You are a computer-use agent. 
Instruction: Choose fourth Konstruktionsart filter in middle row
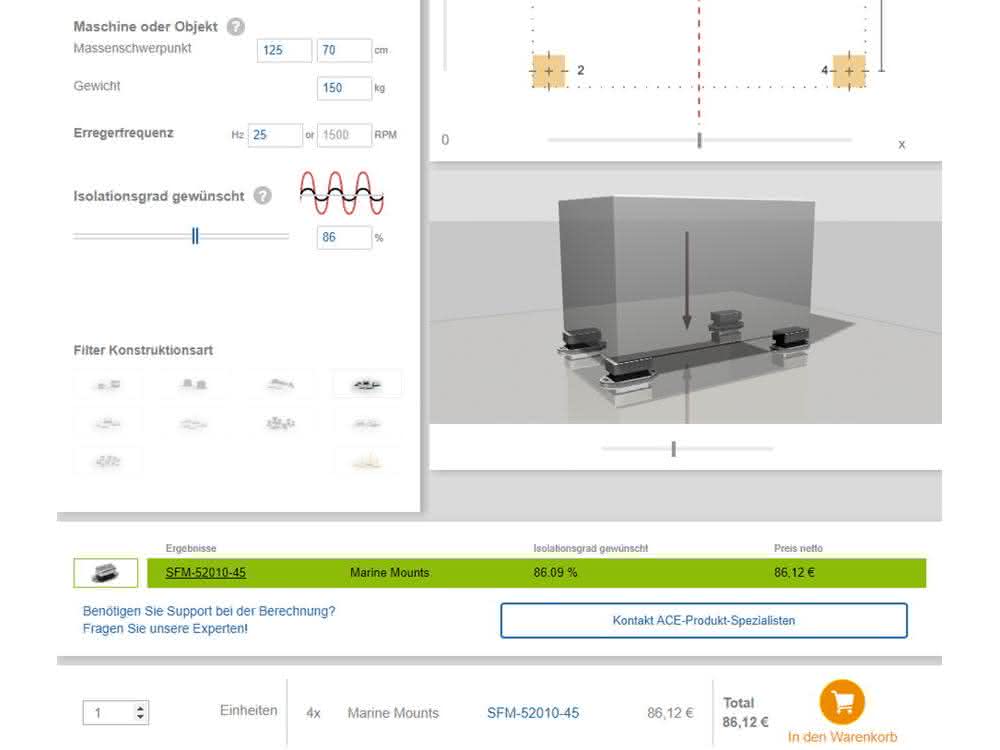(367, 423)
